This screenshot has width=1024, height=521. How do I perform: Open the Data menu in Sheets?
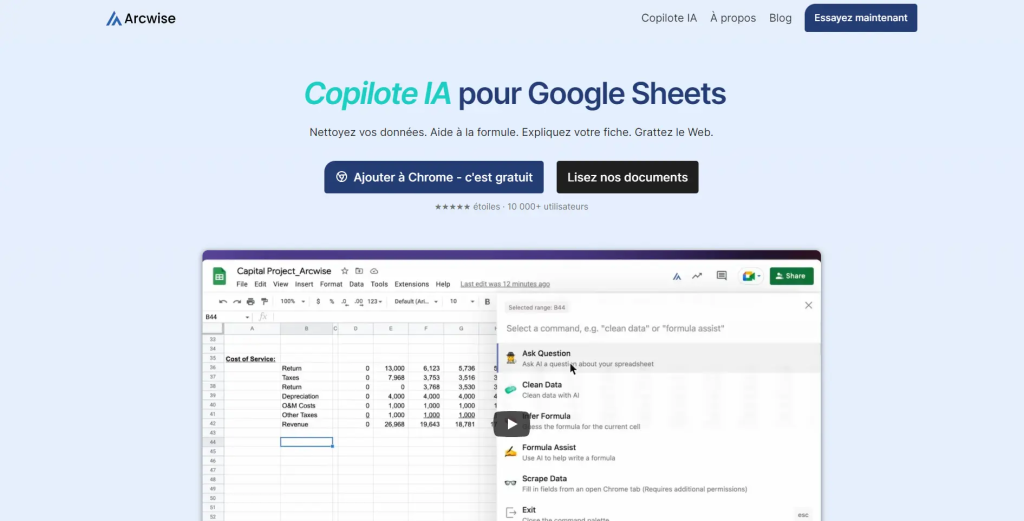357,284
